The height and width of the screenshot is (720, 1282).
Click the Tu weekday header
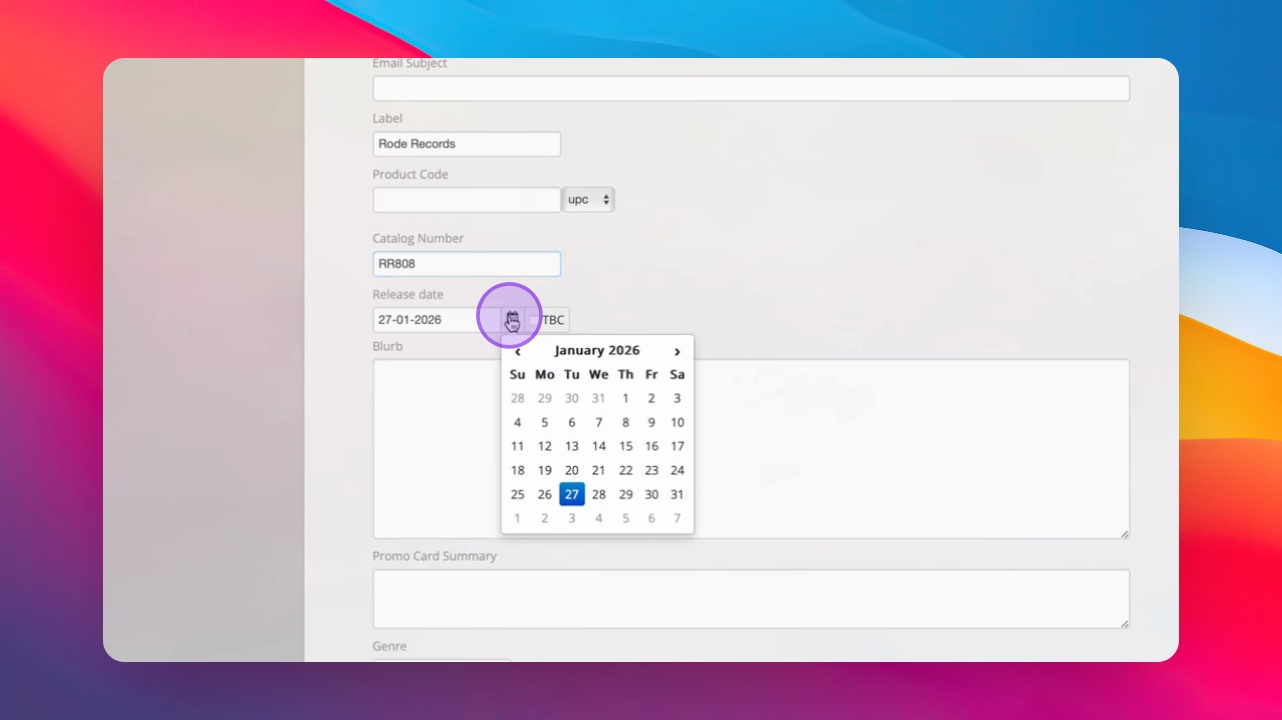[572, 374]
